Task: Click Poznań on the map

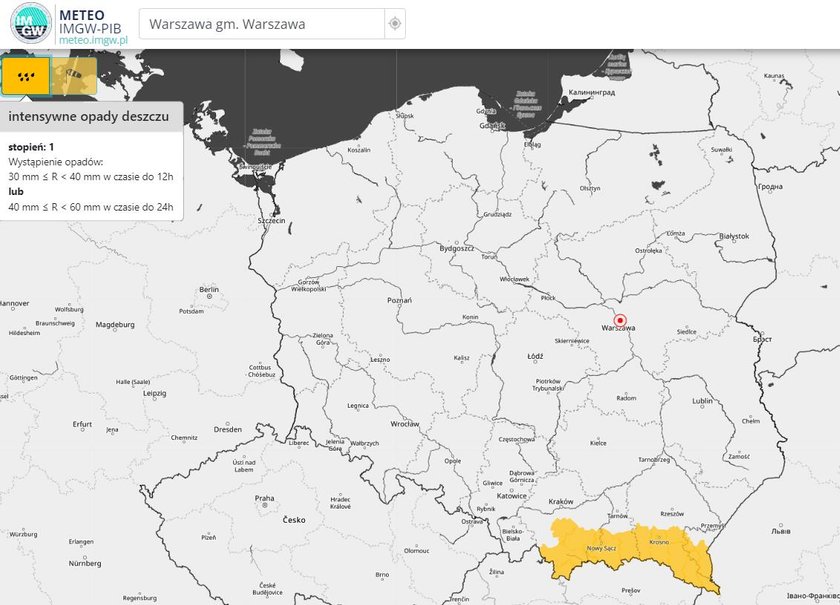Action: 400,300
